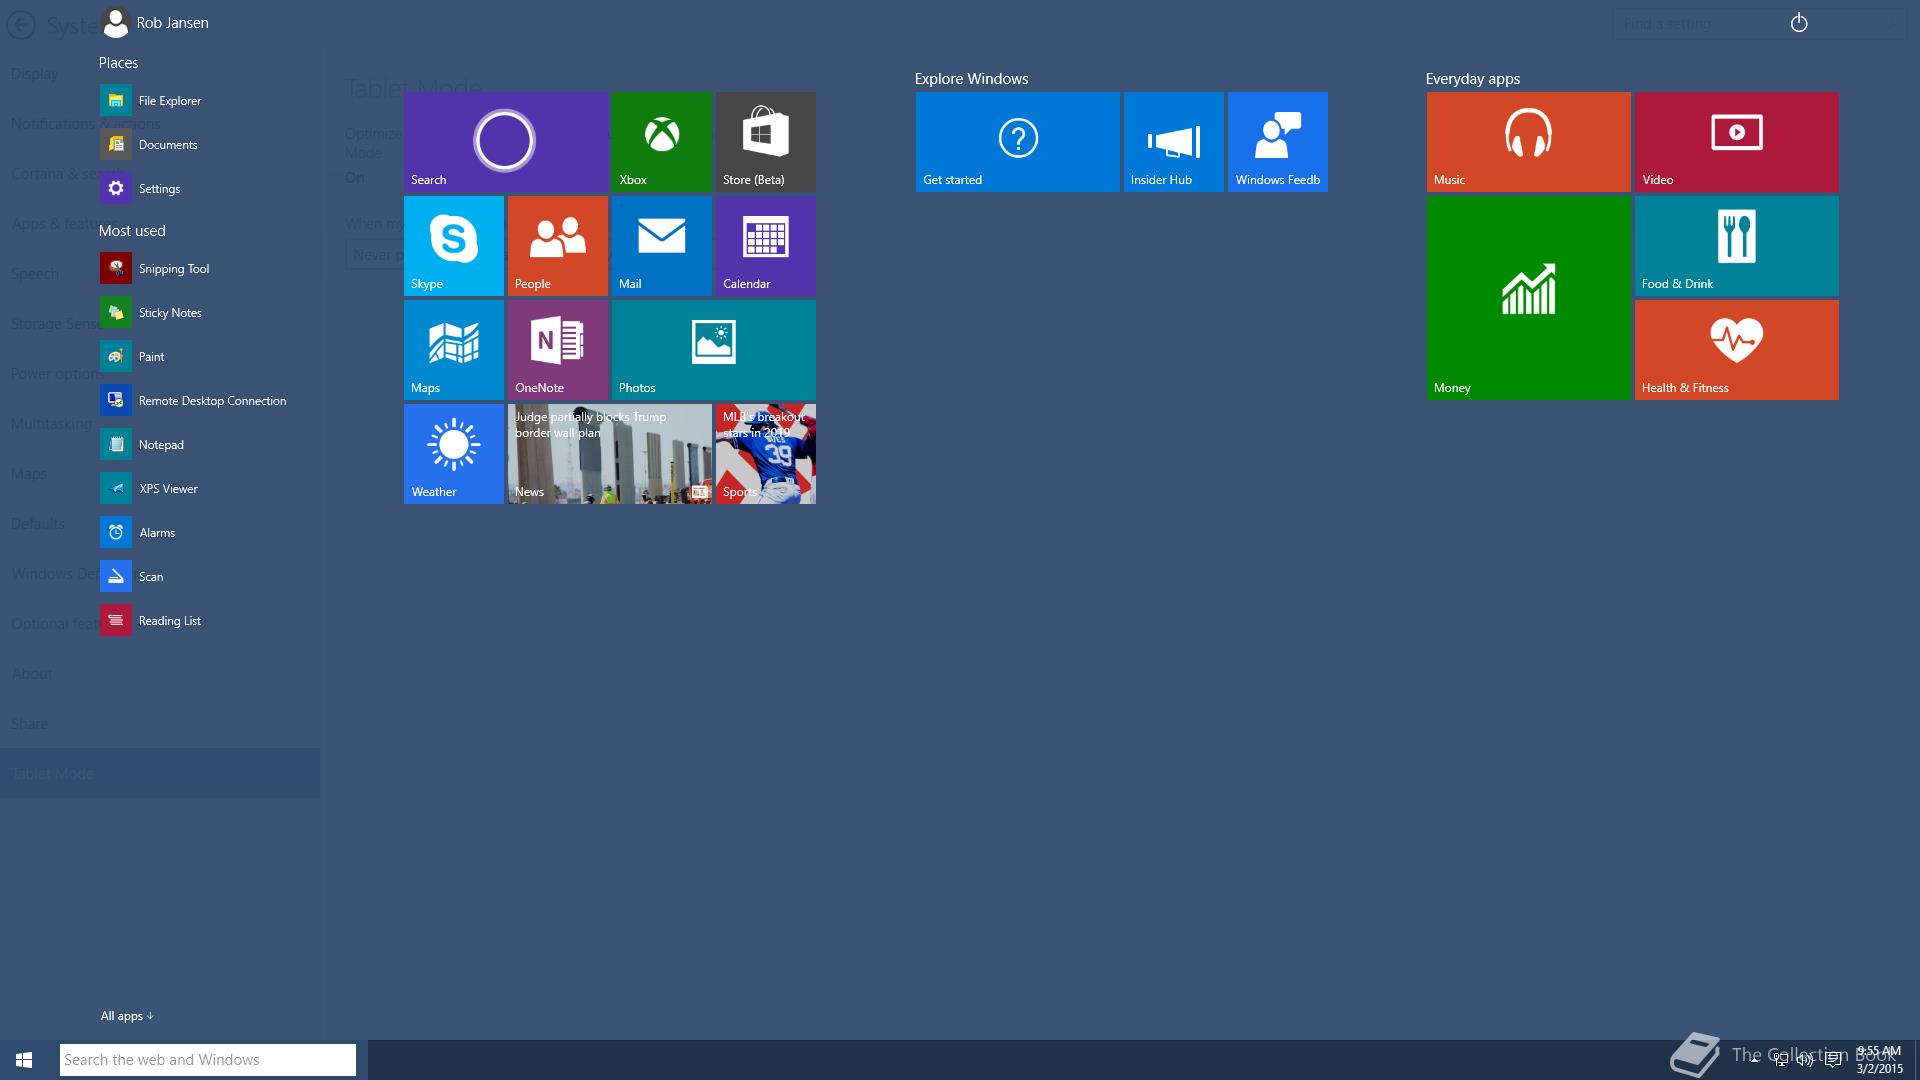Launch the Music tile

pos(1529,142)
